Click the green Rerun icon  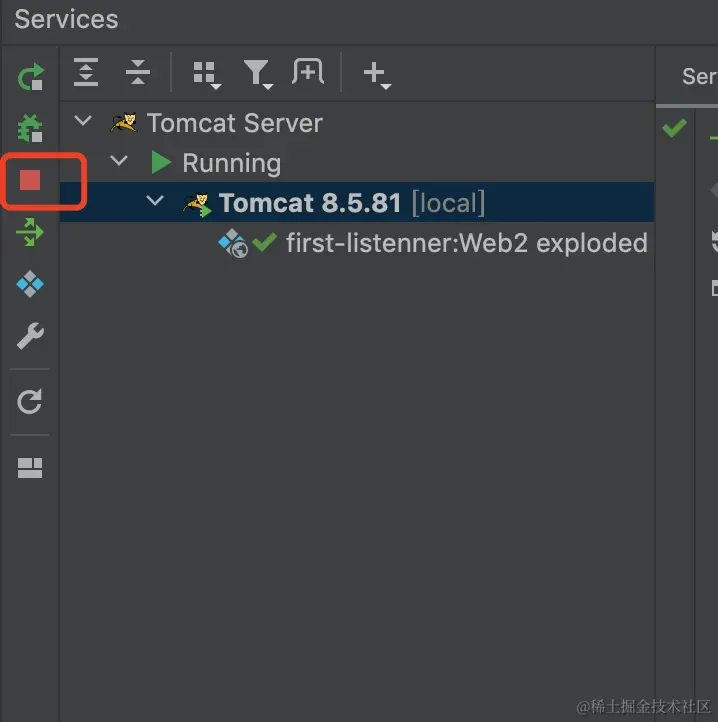tap(31, 77)
